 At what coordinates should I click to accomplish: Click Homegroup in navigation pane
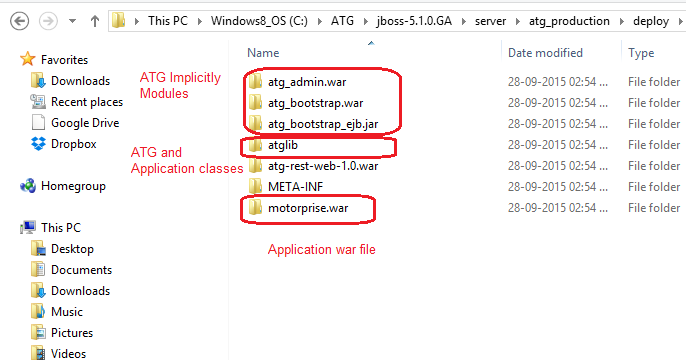coord(73,186)
